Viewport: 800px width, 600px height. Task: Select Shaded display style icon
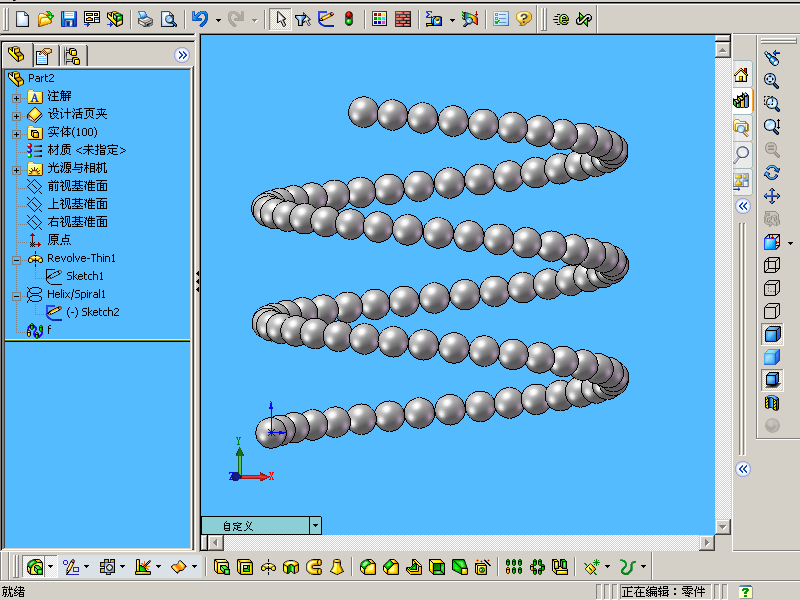pyautogui.click(x=771, y=357)
